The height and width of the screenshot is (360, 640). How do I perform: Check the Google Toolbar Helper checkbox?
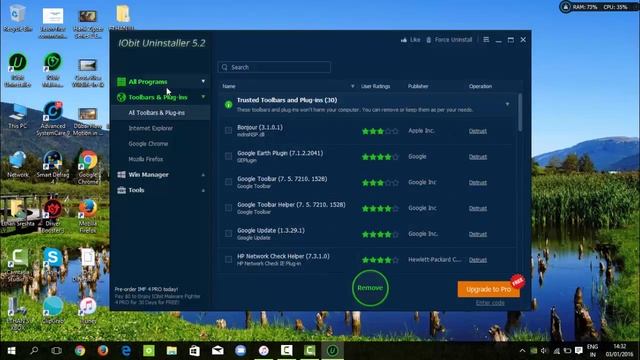[229, 208]
